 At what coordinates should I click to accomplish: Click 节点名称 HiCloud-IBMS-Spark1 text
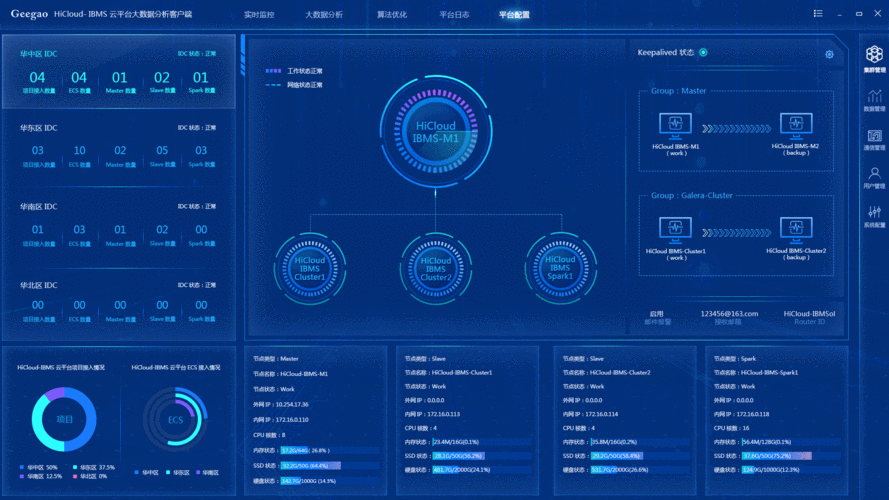point(756,373)
